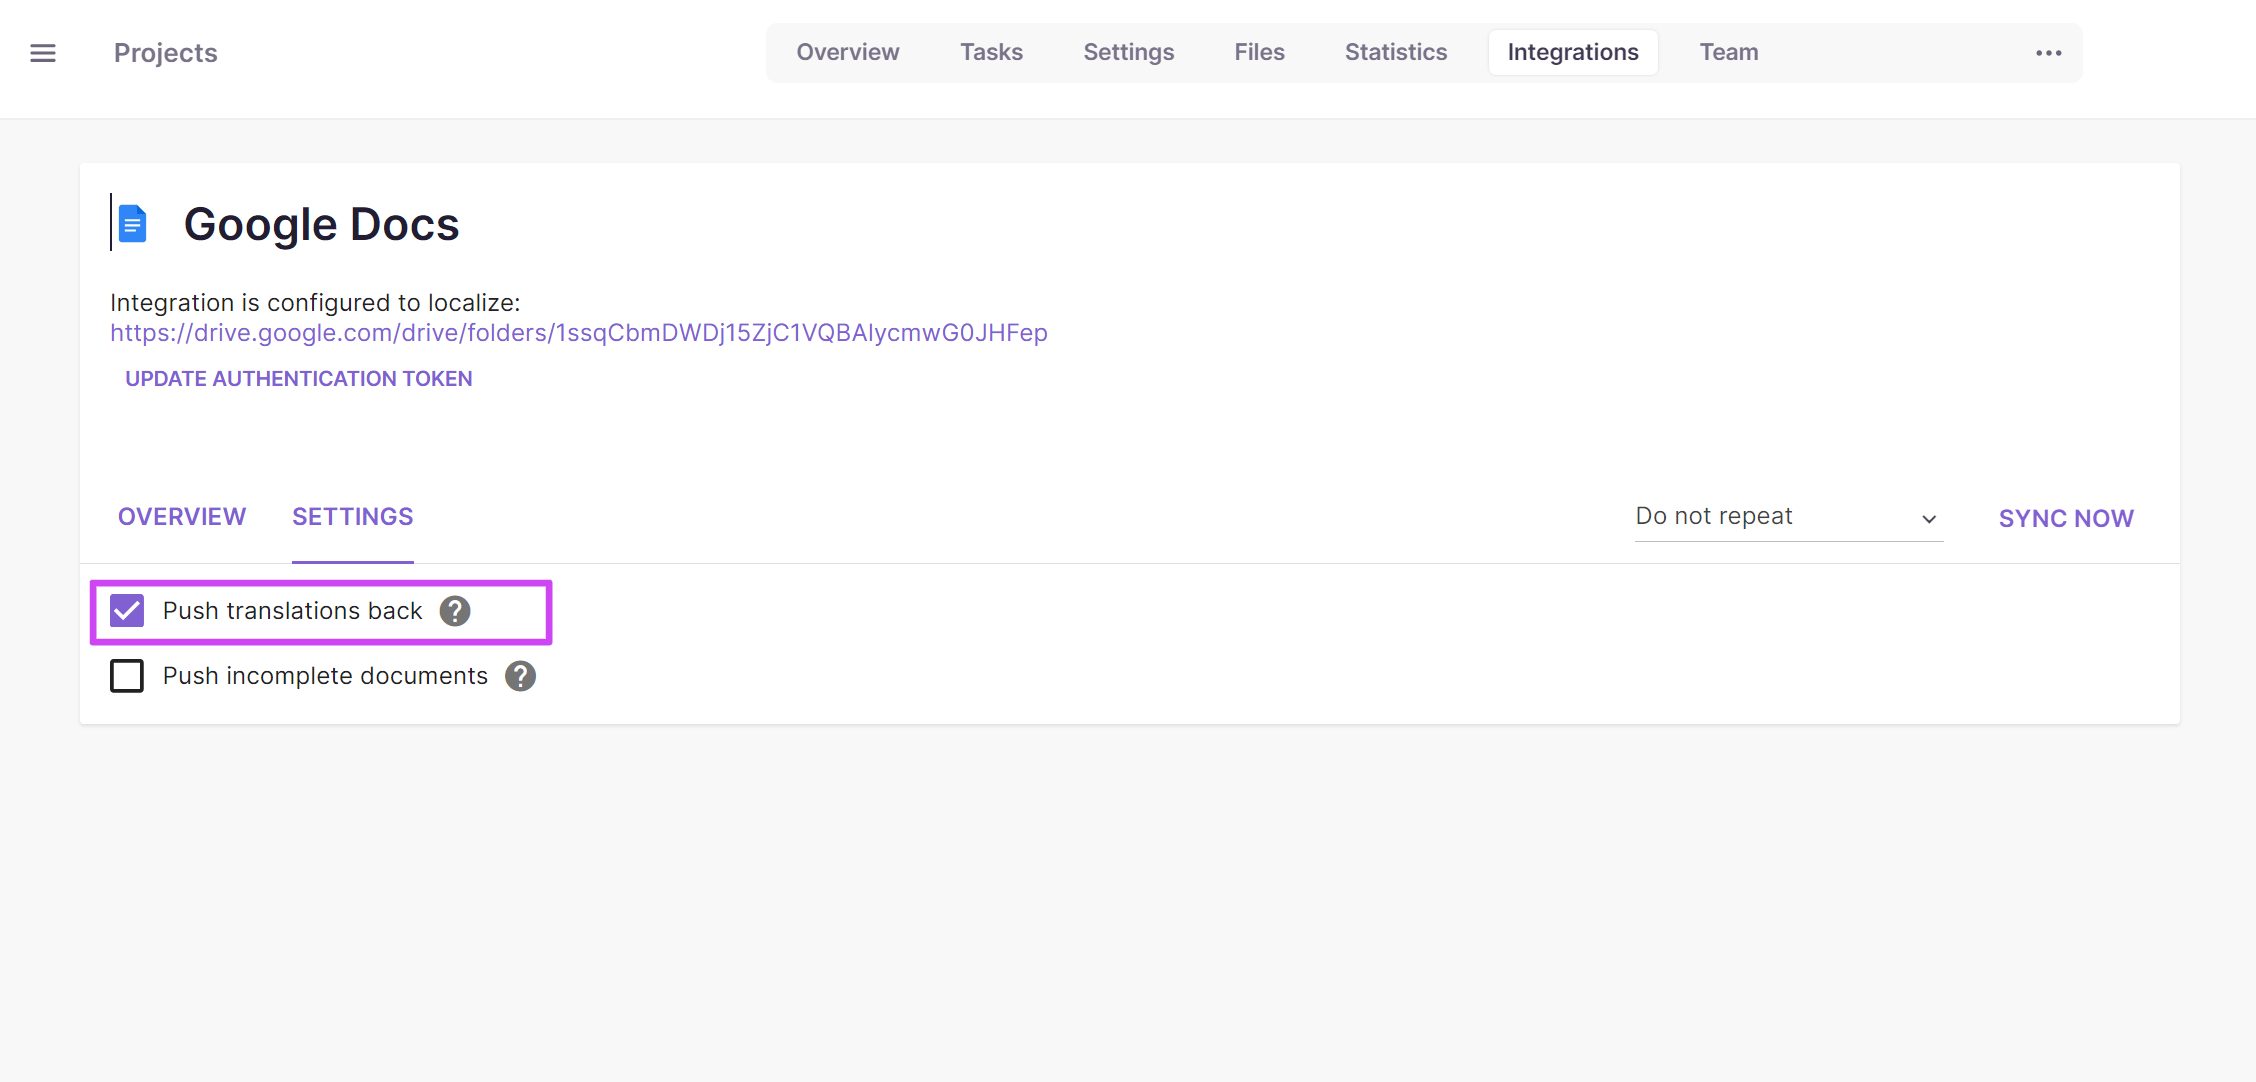
Task: Click the Push translations back label
Action: [x=293, y=611]
